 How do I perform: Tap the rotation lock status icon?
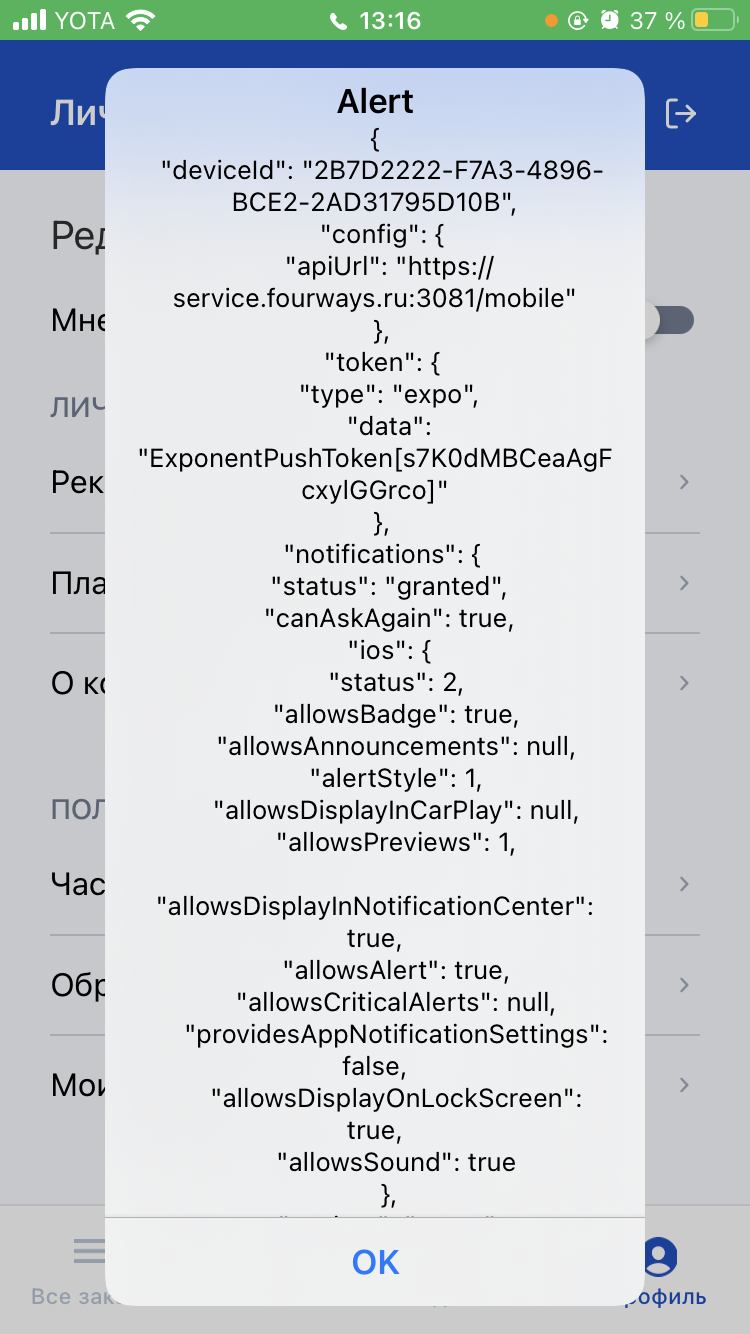[578, 20]
